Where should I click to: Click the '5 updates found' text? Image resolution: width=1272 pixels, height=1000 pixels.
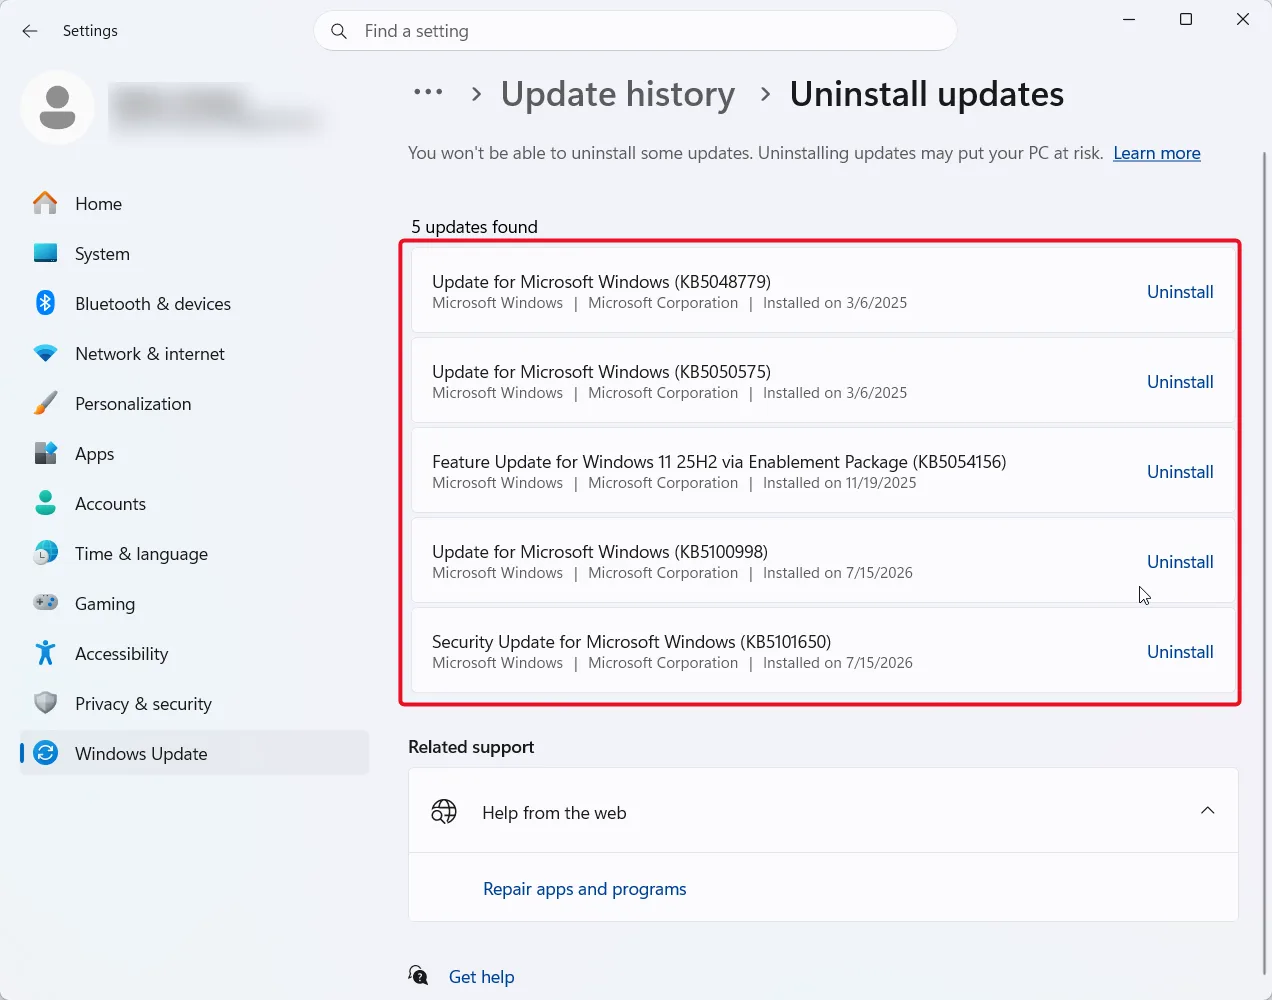(x=474, y=227)
